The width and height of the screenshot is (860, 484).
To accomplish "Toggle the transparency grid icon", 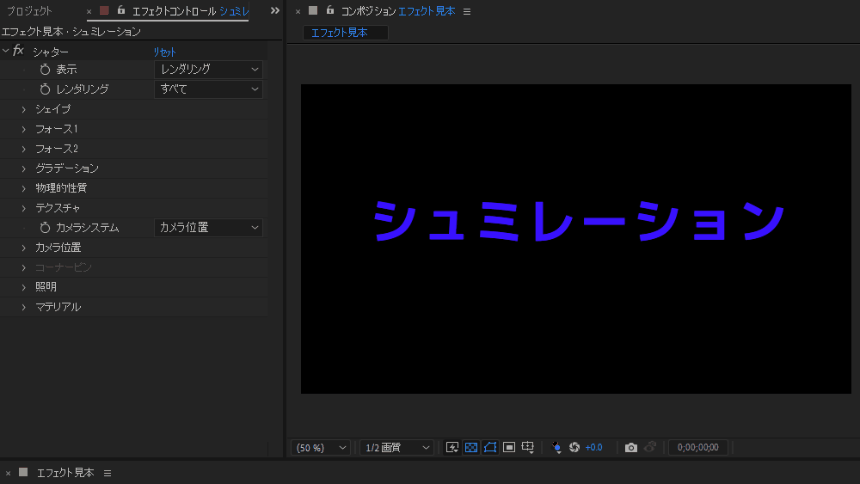I will (471, 448).
